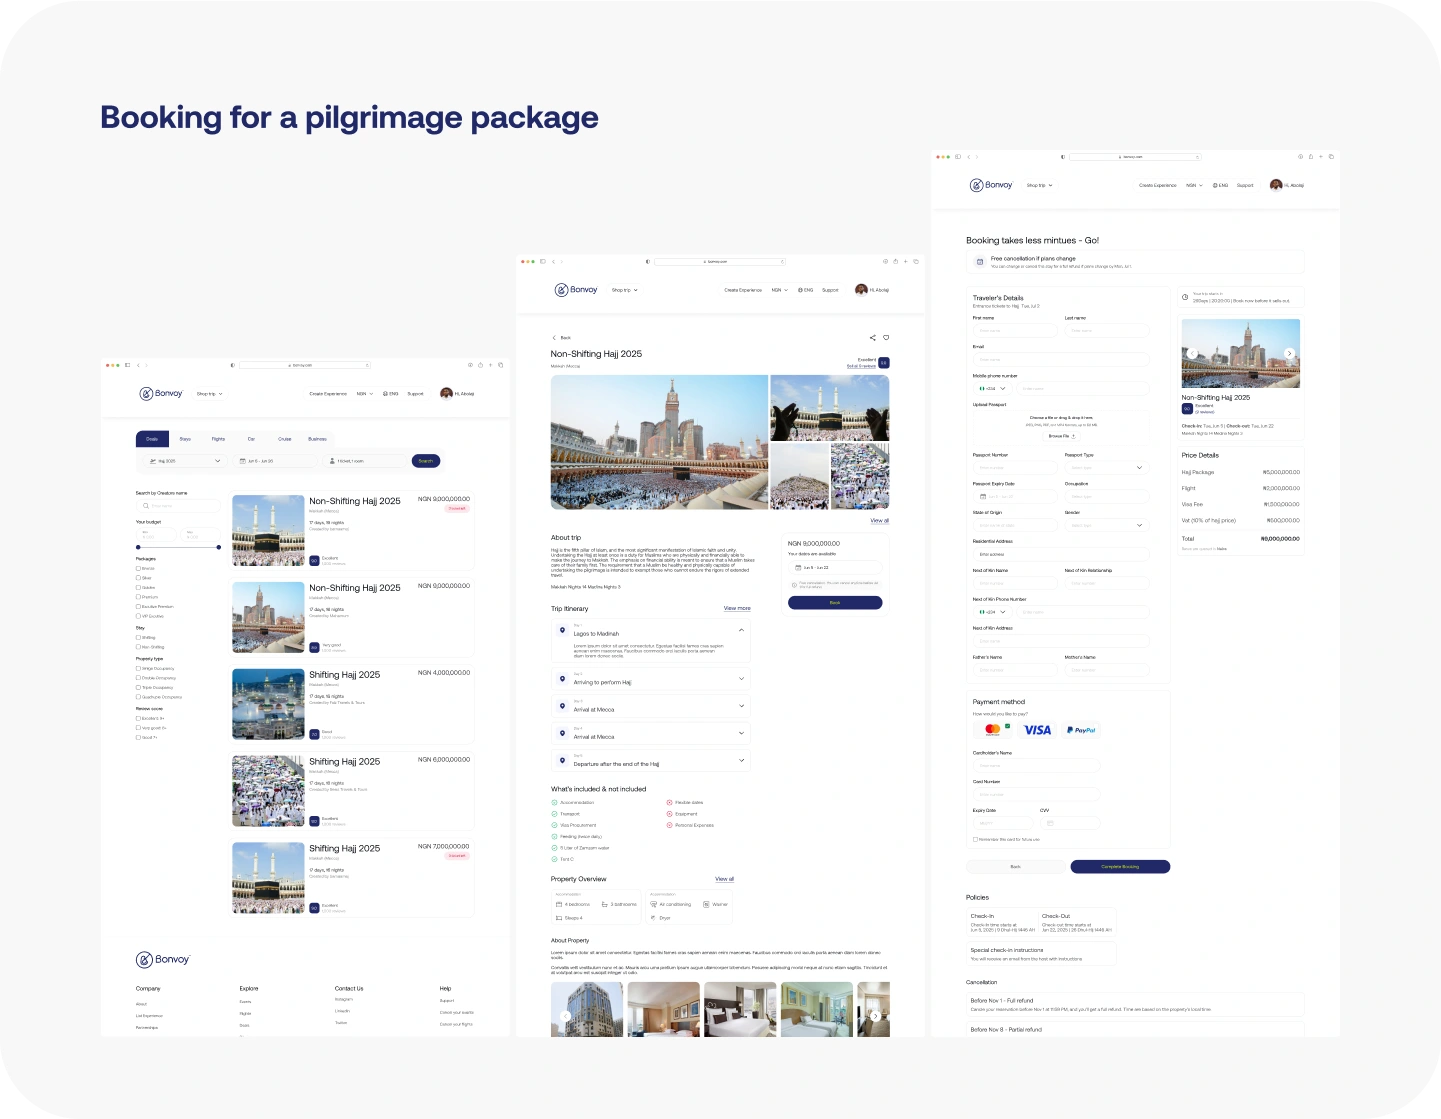This screenshot has height=1119, width=1441.
Task: Click the Complete Booking button
Action: coord(1120,867)
